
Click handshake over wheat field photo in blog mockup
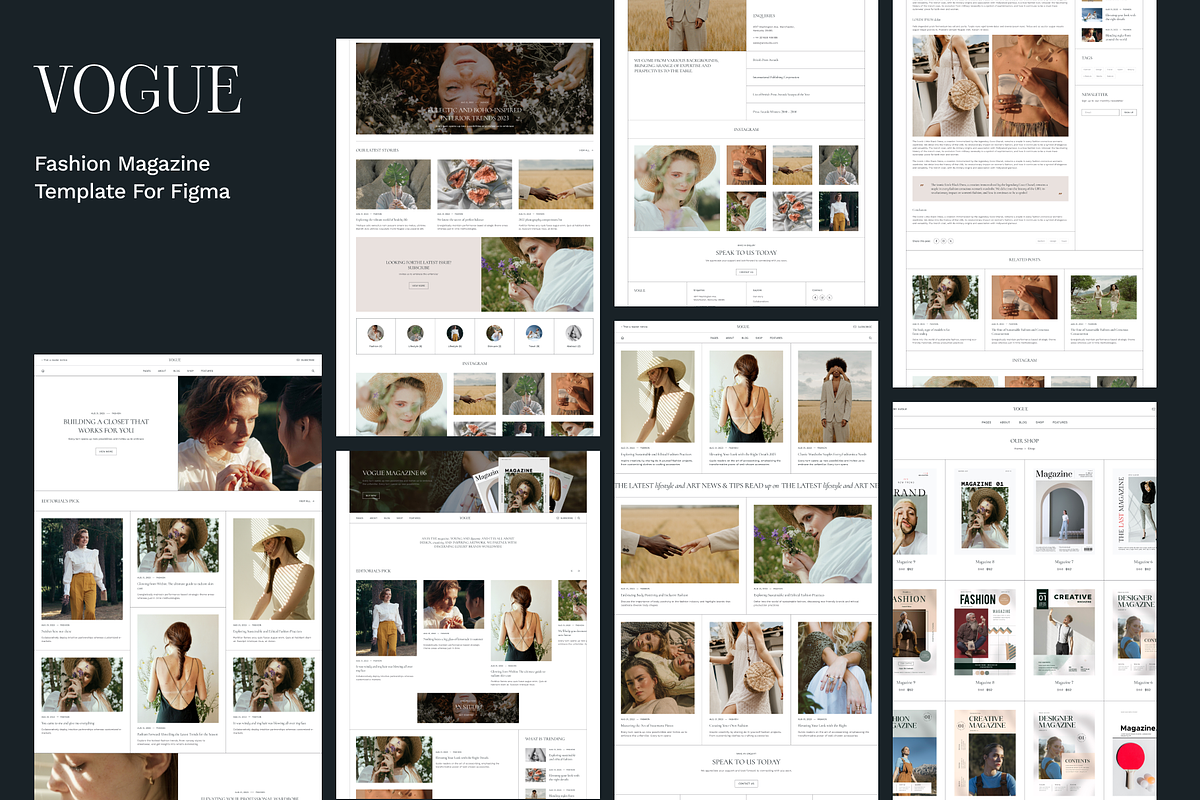click(680, 543)
